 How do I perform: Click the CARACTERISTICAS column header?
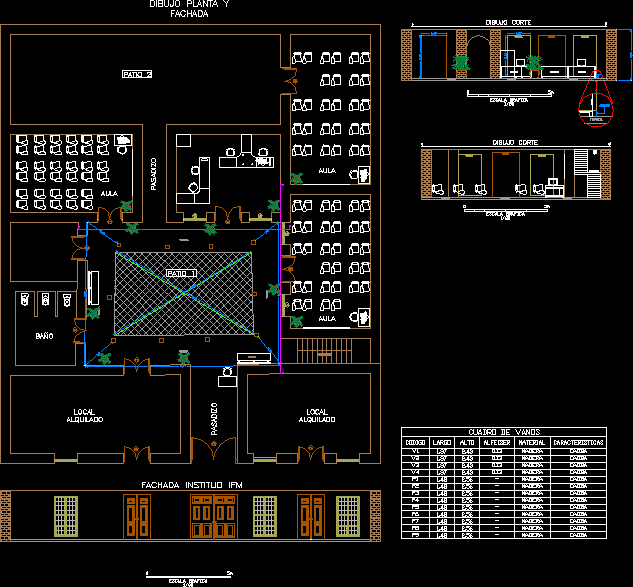point(579,441)
